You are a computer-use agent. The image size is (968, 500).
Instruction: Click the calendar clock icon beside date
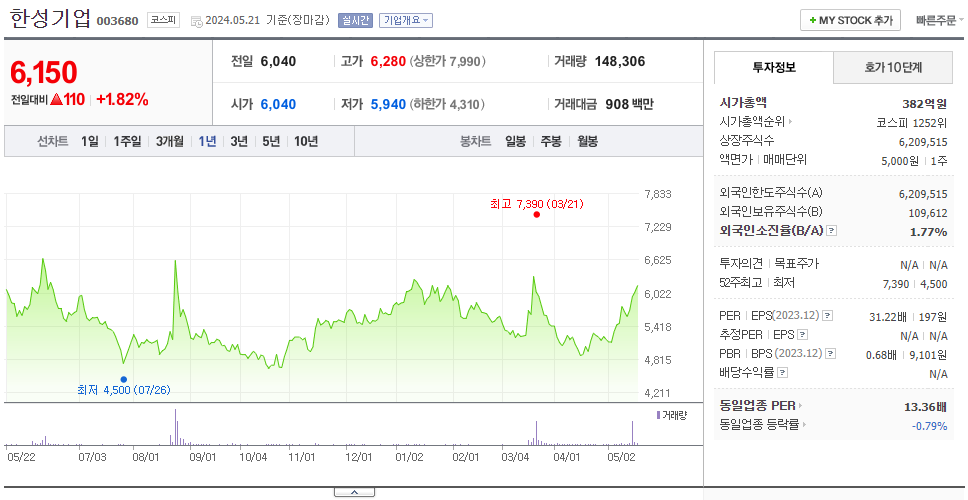[196, 21]
